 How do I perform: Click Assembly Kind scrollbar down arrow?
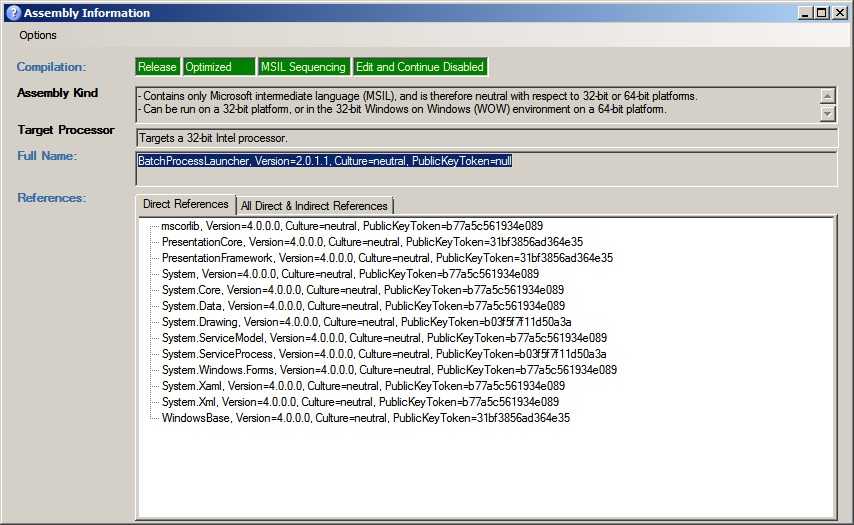(827, 113)
